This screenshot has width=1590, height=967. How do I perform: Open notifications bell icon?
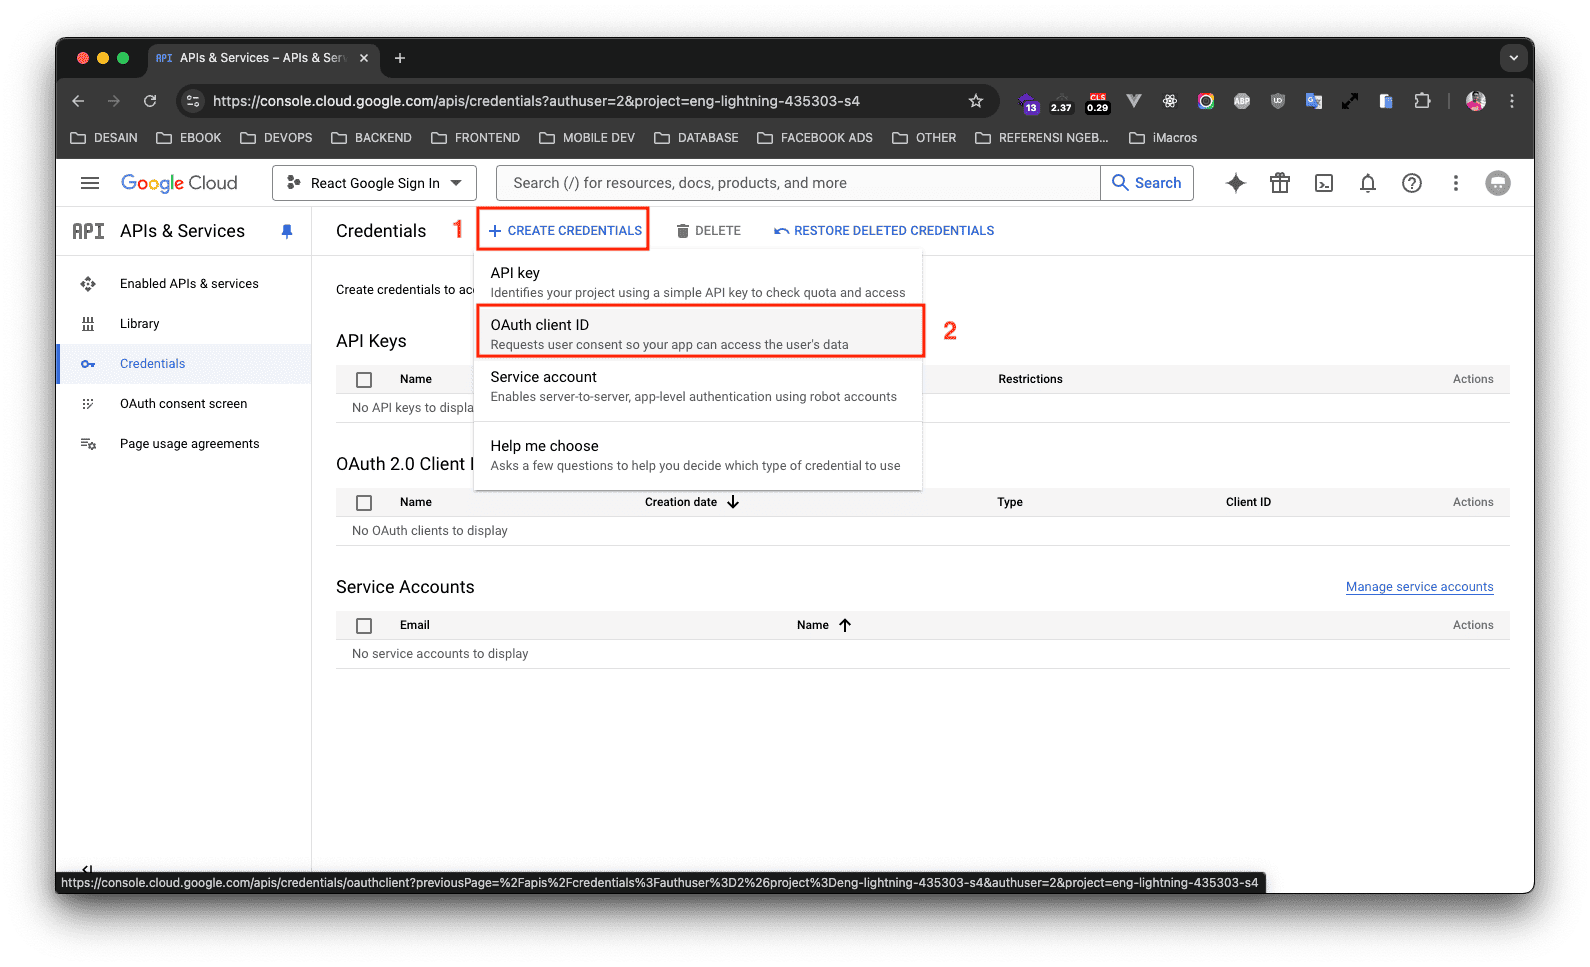1368,183
